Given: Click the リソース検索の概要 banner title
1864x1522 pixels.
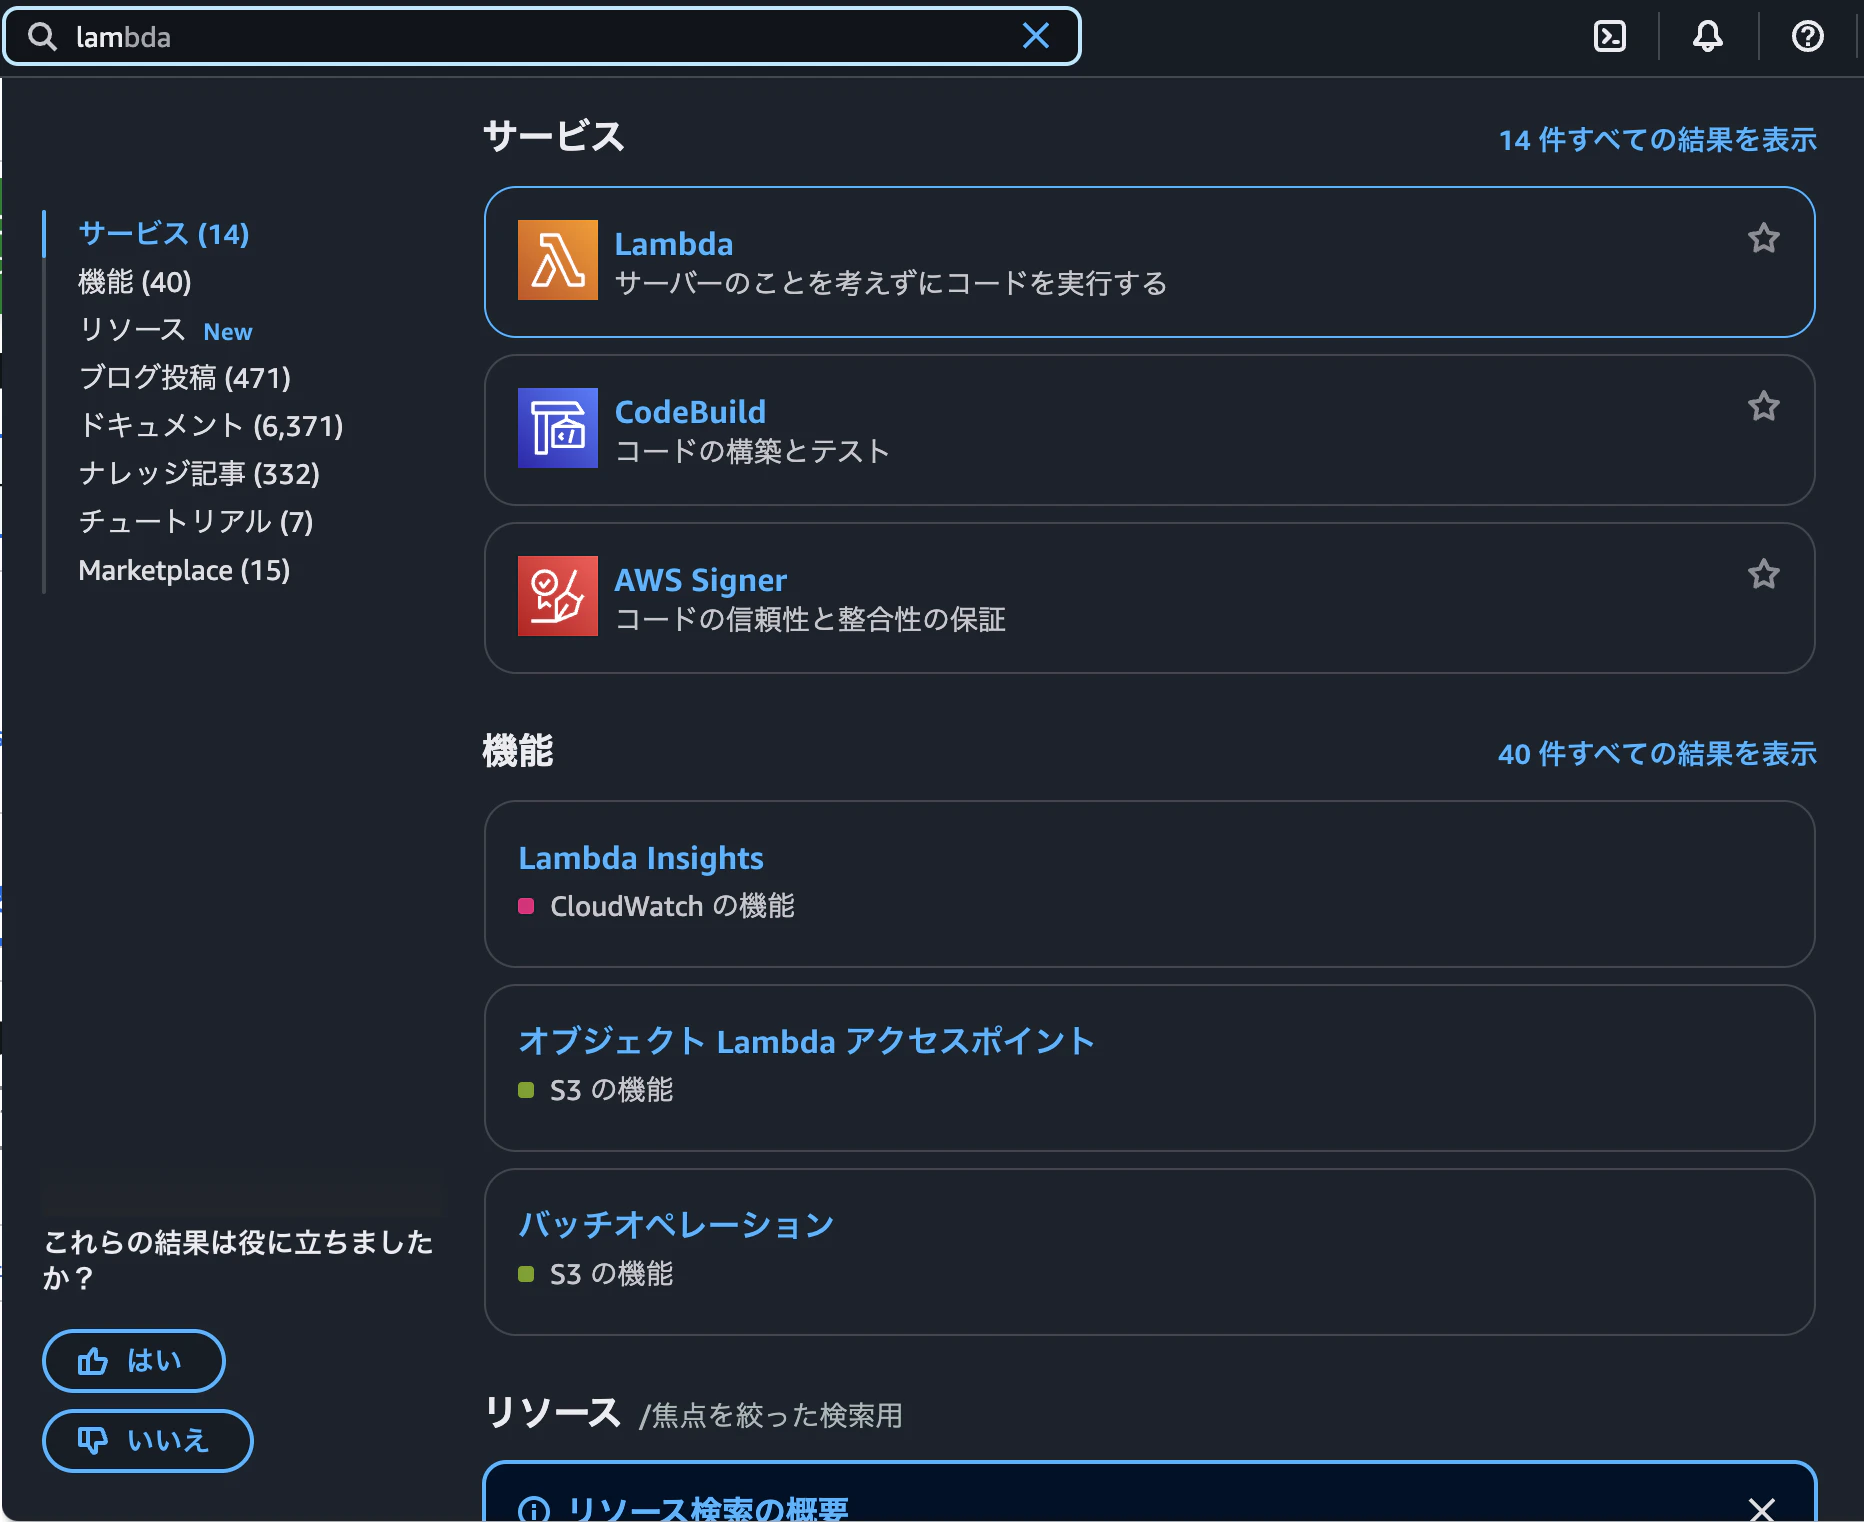Looking at the screenshot, I should 708,1508.
